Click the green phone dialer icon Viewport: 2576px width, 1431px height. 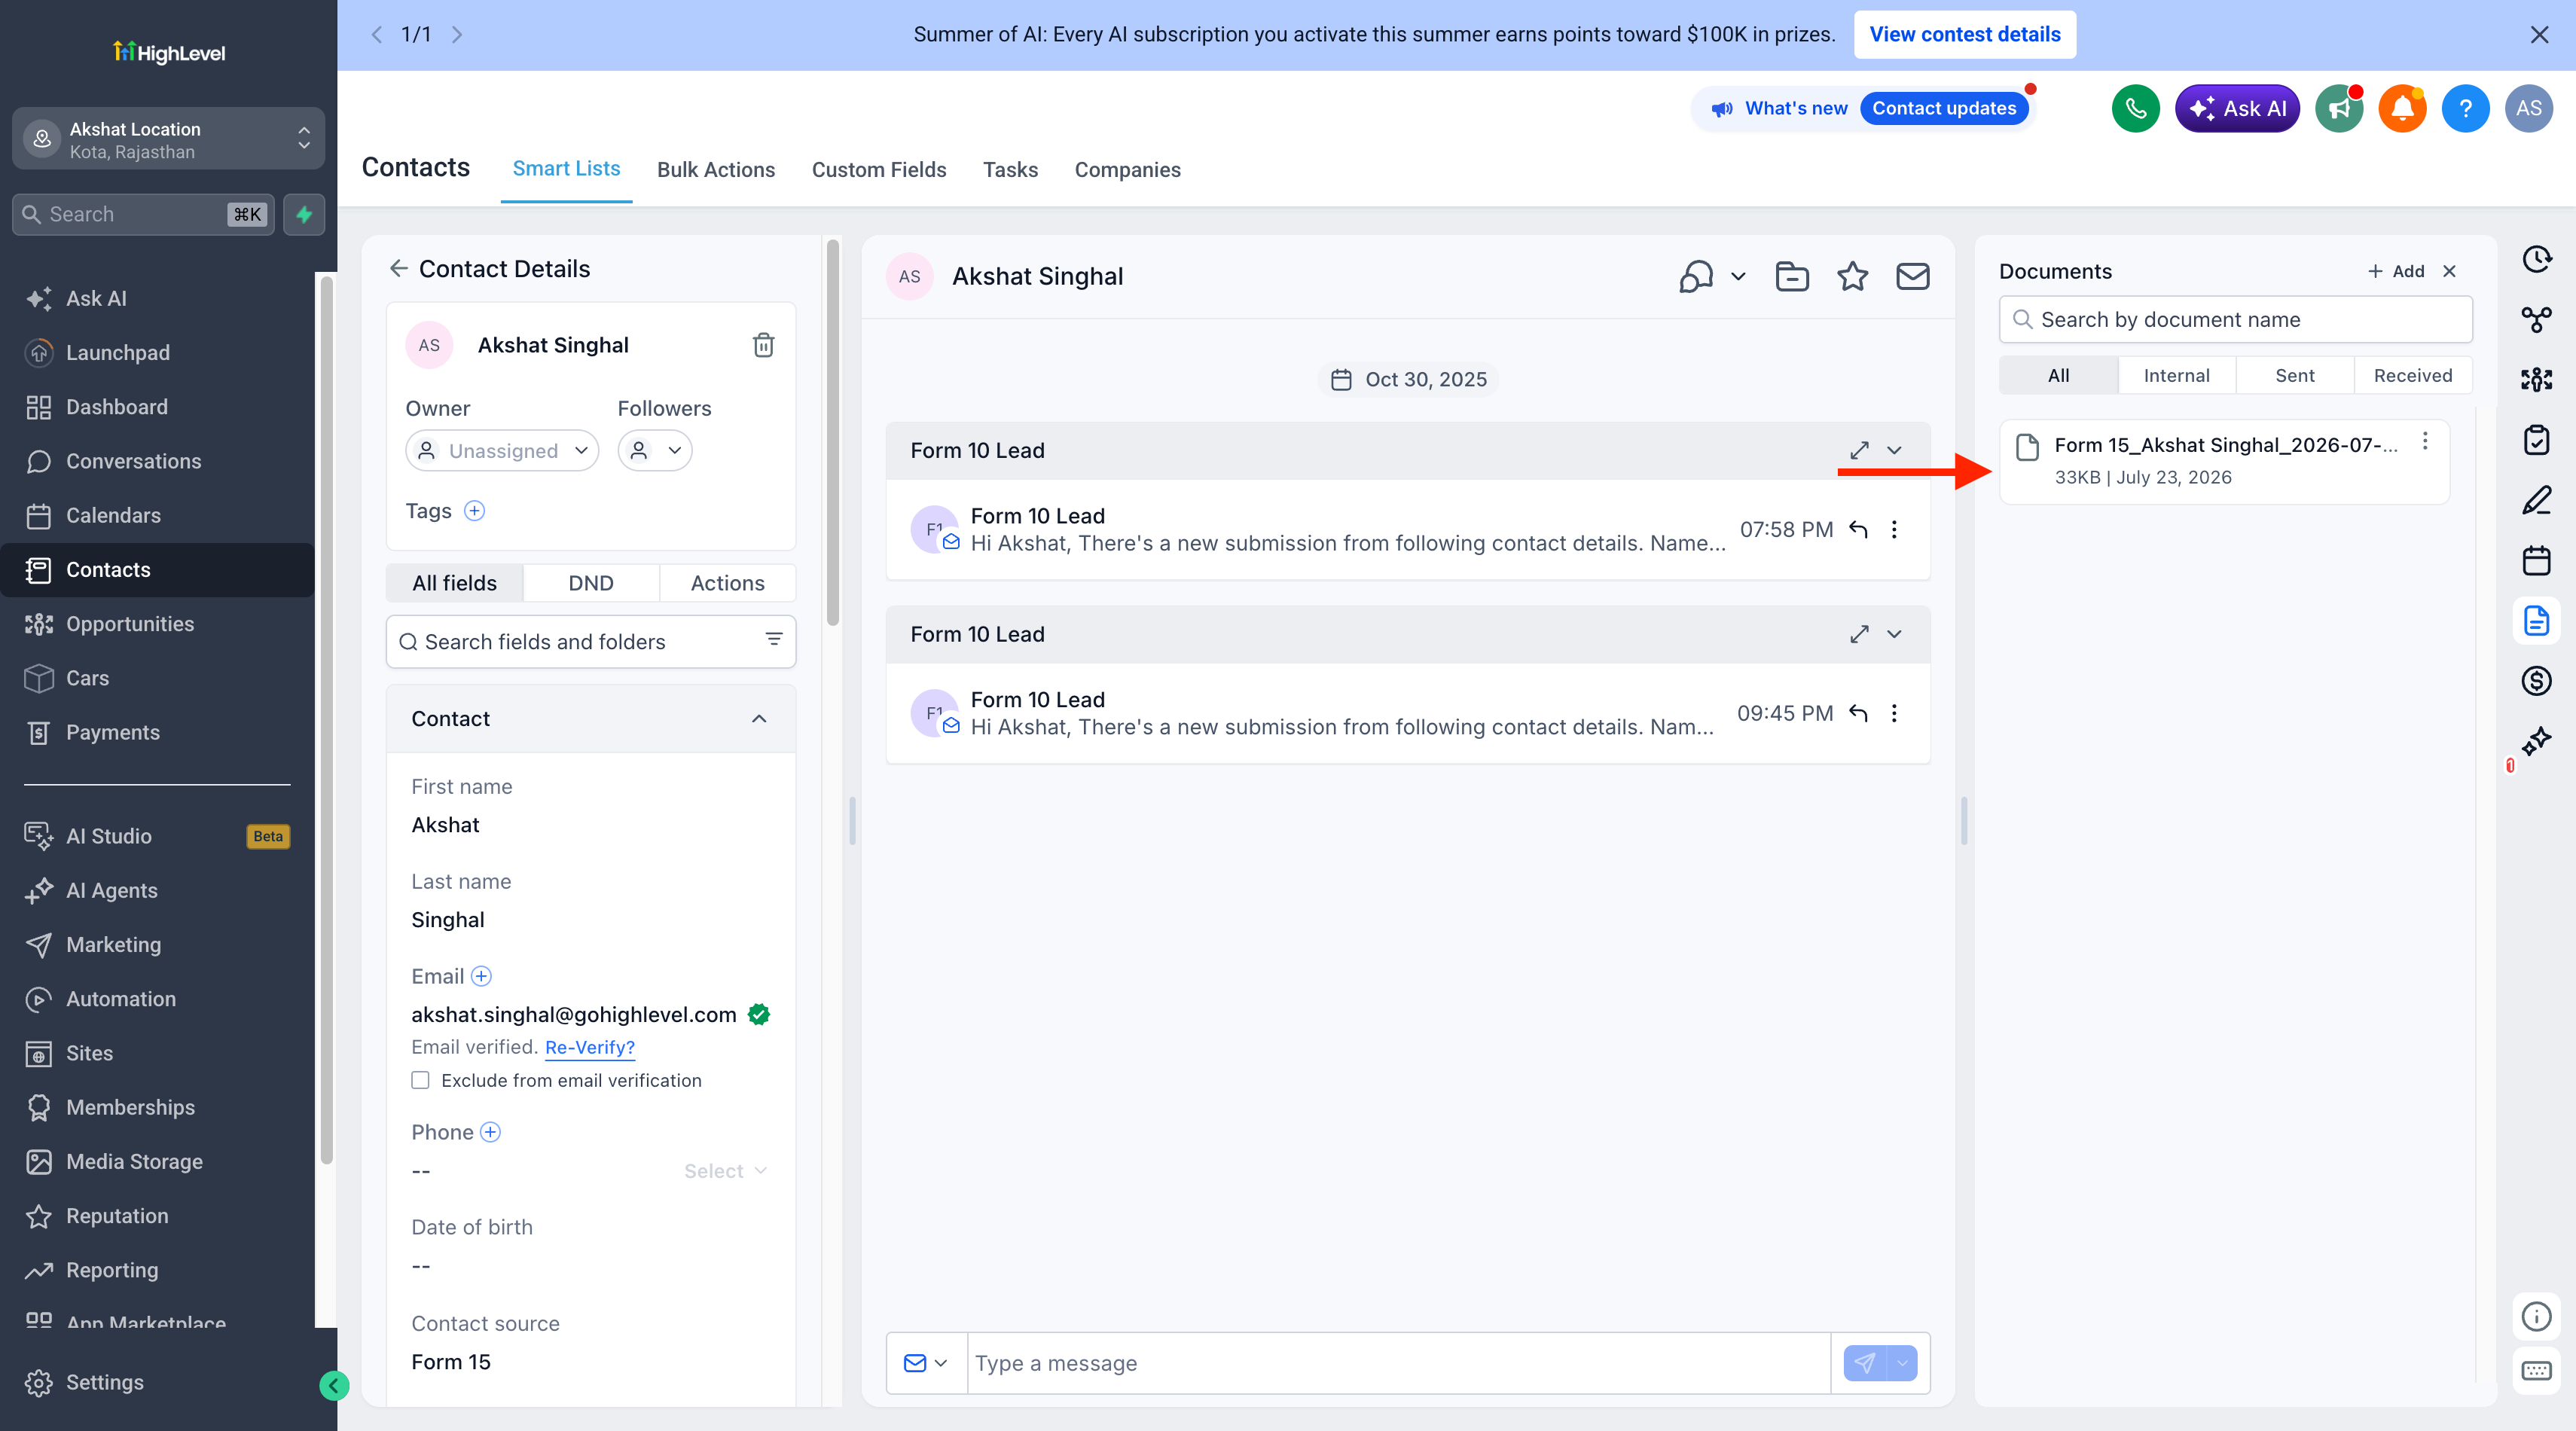point(2135,108)
